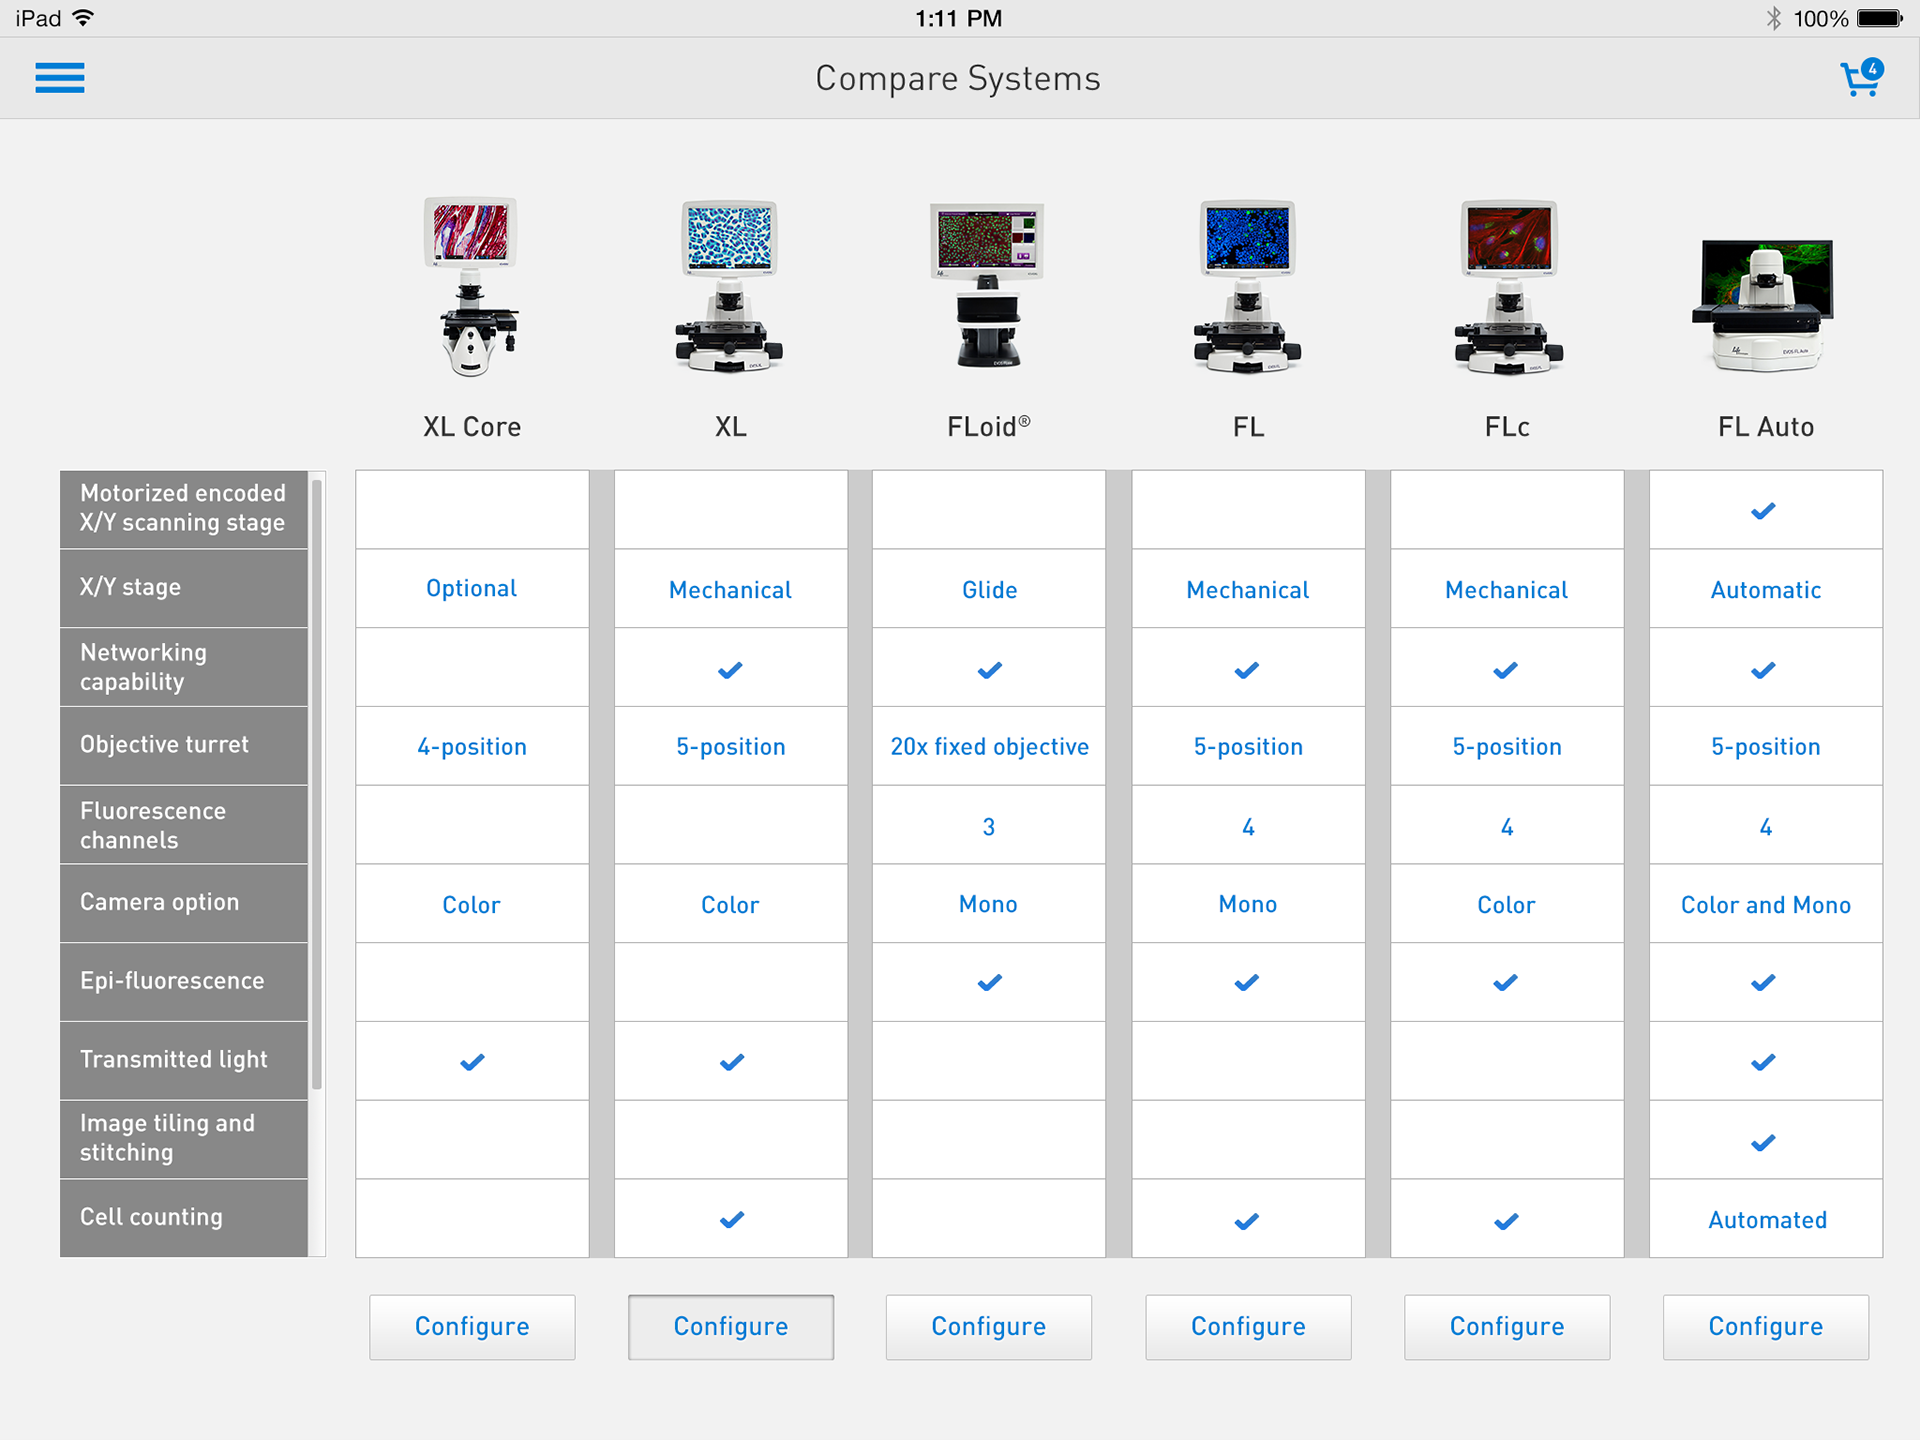1920x1440 pixels.
Task: Tap the battery indicator
Action: click(1880, 18)
